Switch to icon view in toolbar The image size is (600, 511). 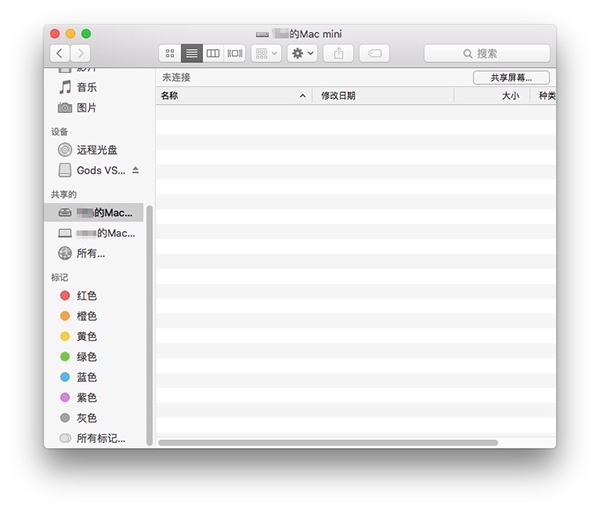(x=169, y=53)
